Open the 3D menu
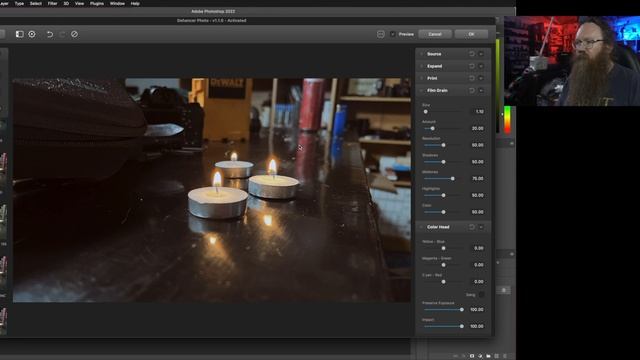 tap(66, 3)
